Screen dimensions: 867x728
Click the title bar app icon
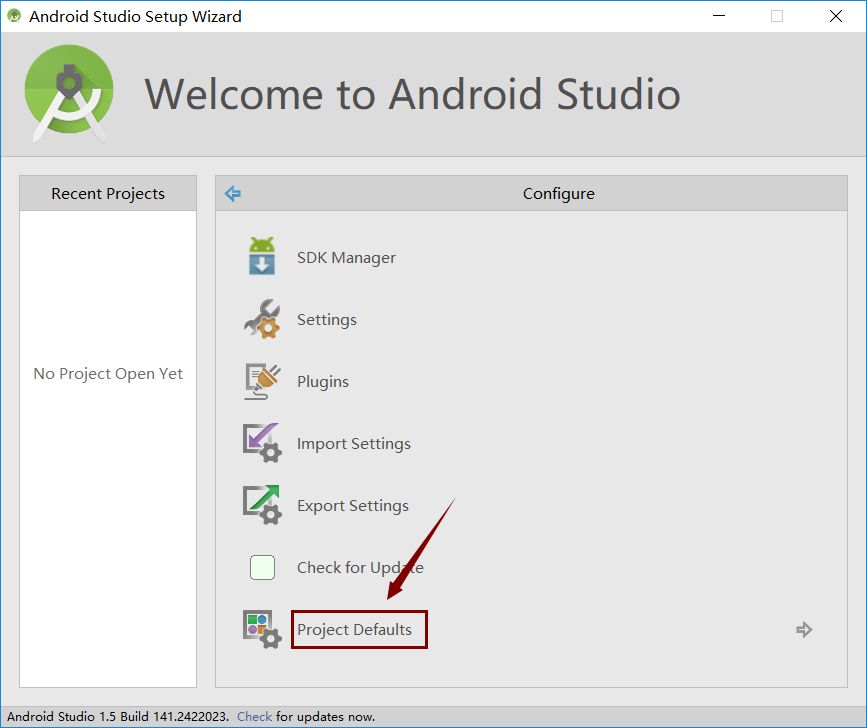14,16
